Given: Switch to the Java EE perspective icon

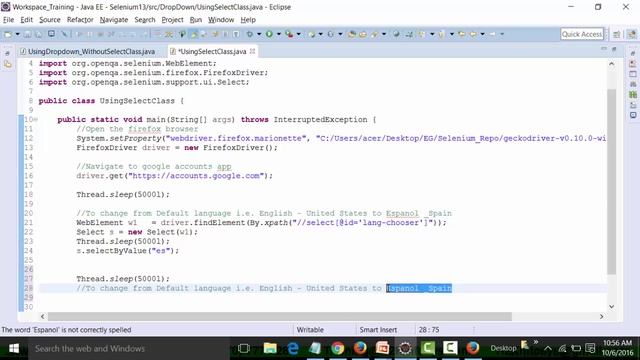Looking at the screenshot, I should pyautogui.click(x=631, y=34).
